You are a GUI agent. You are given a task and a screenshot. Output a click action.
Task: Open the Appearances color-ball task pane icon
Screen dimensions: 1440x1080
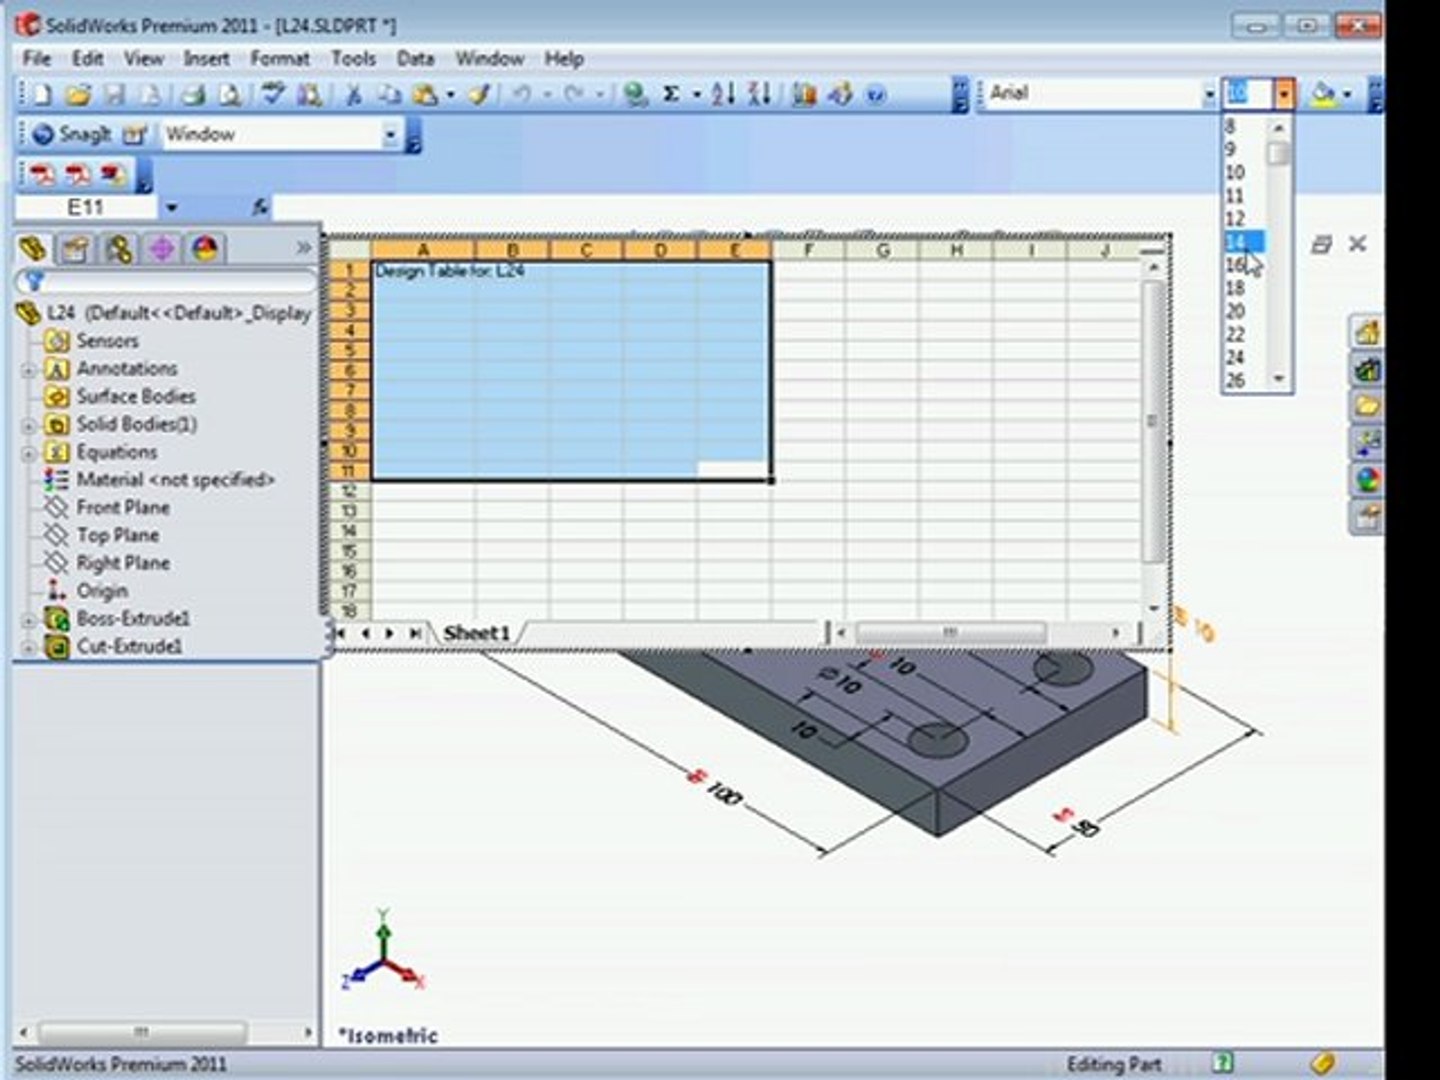pyautogui.click(x=1366, y=480)
